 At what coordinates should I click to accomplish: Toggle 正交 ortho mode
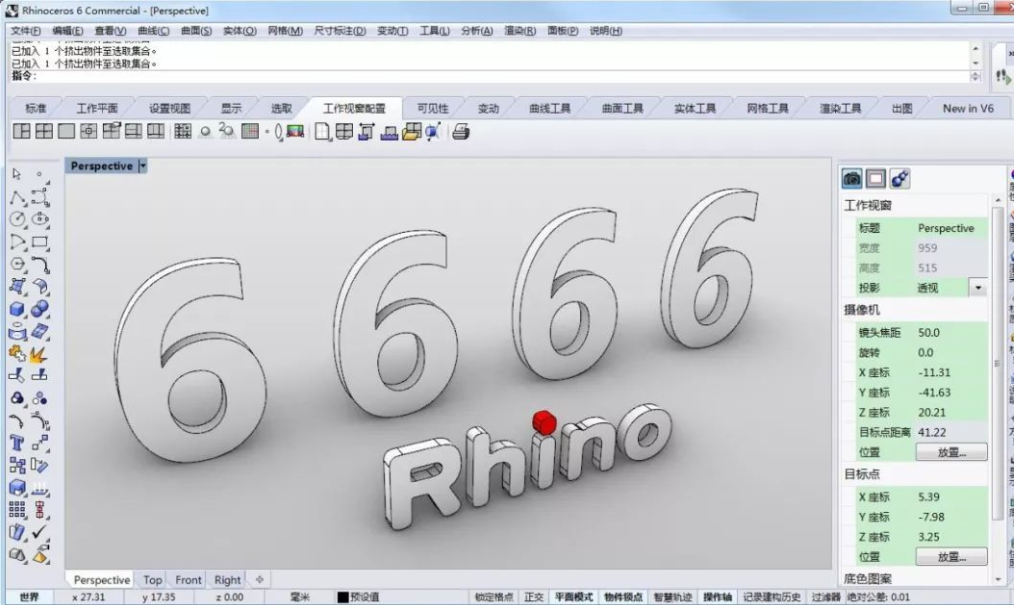click(x=534, y=597)
